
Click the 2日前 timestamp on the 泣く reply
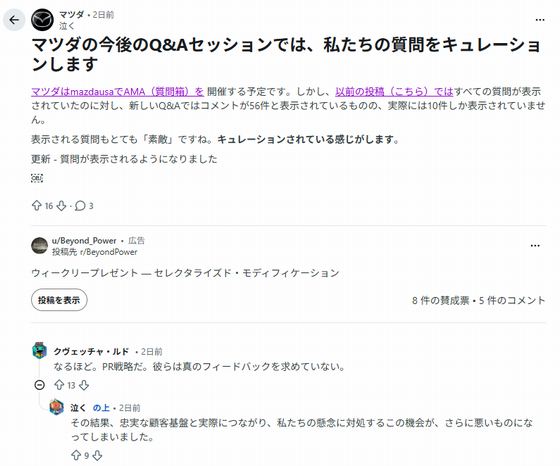130,408
